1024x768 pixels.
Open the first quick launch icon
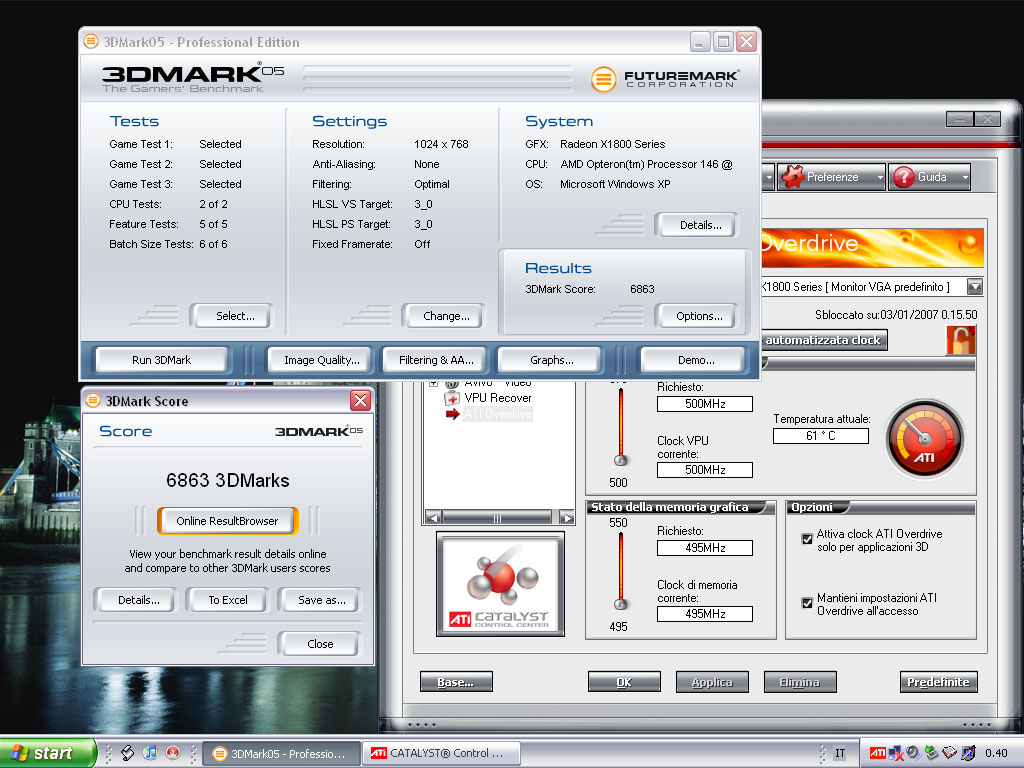(127, 753)
